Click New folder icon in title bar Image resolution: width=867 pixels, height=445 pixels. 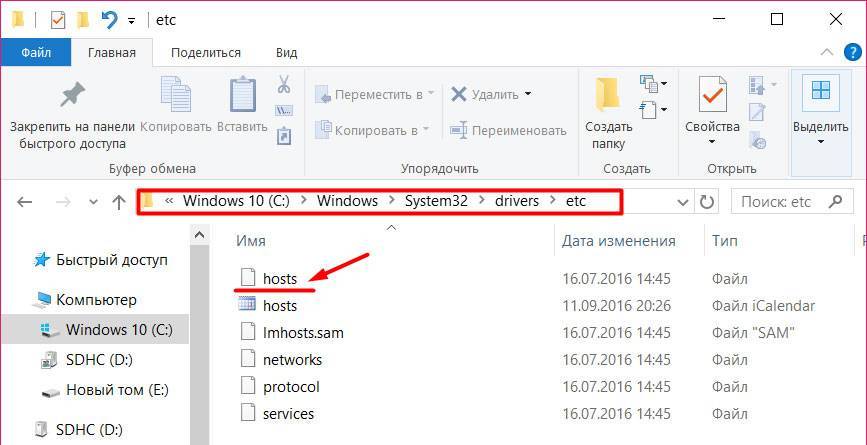coord(83,20)
